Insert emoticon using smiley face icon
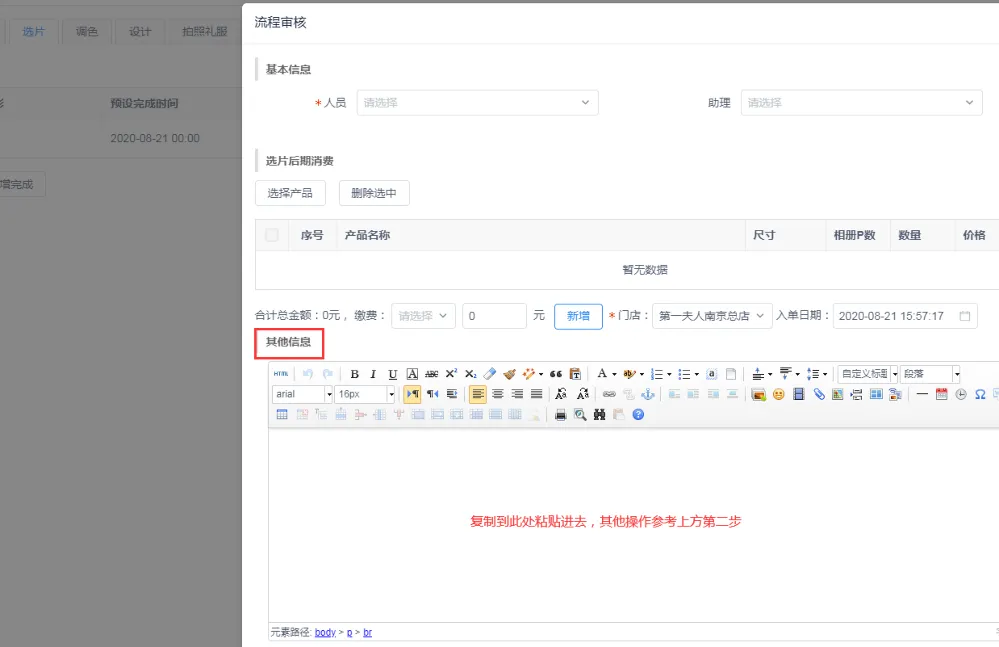Viewport: 999px width, 647px height. point(779,394)
